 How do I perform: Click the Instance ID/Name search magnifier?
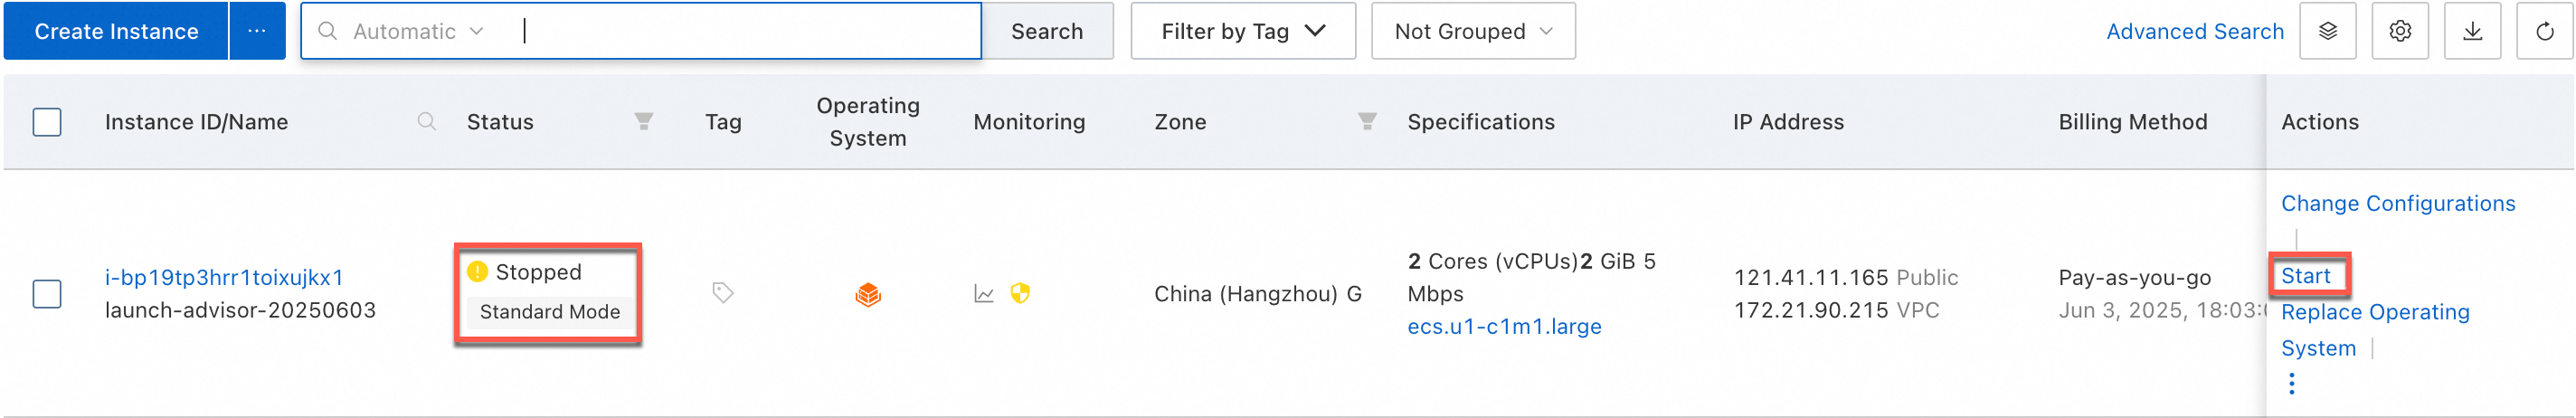point(427,122)
